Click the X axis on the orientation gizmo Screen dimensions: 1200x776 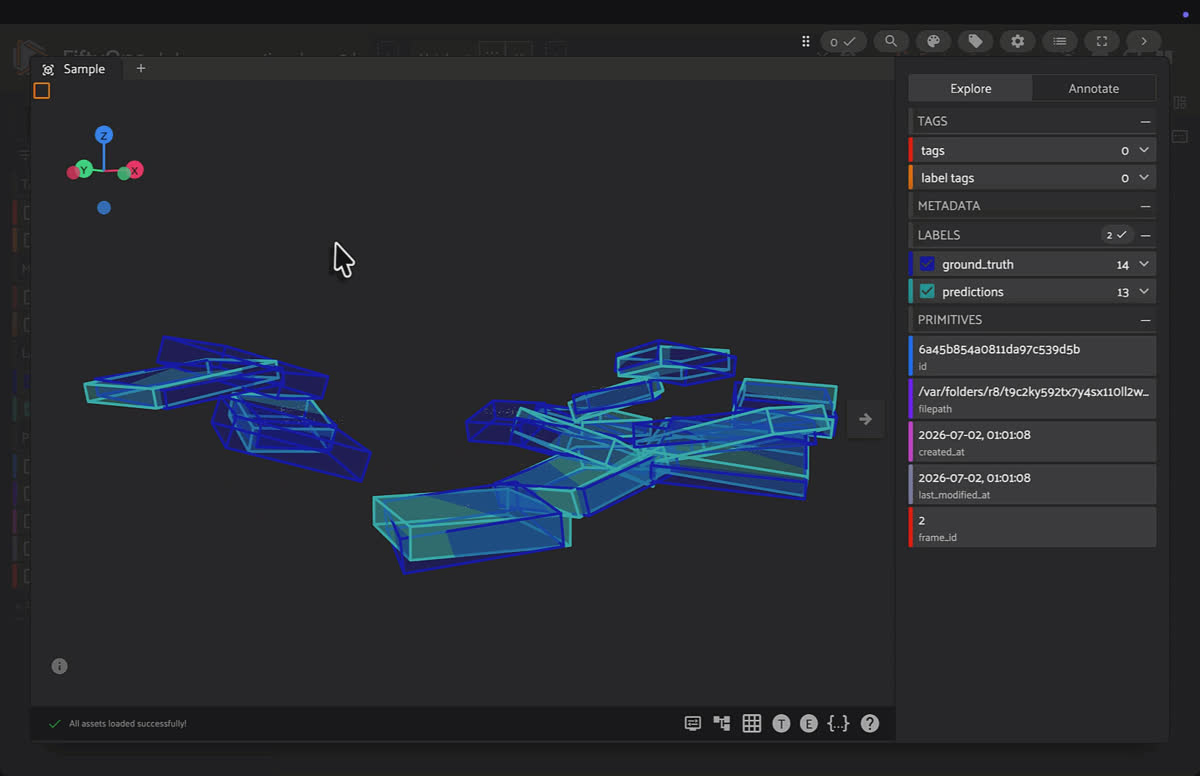pos(135,170)
